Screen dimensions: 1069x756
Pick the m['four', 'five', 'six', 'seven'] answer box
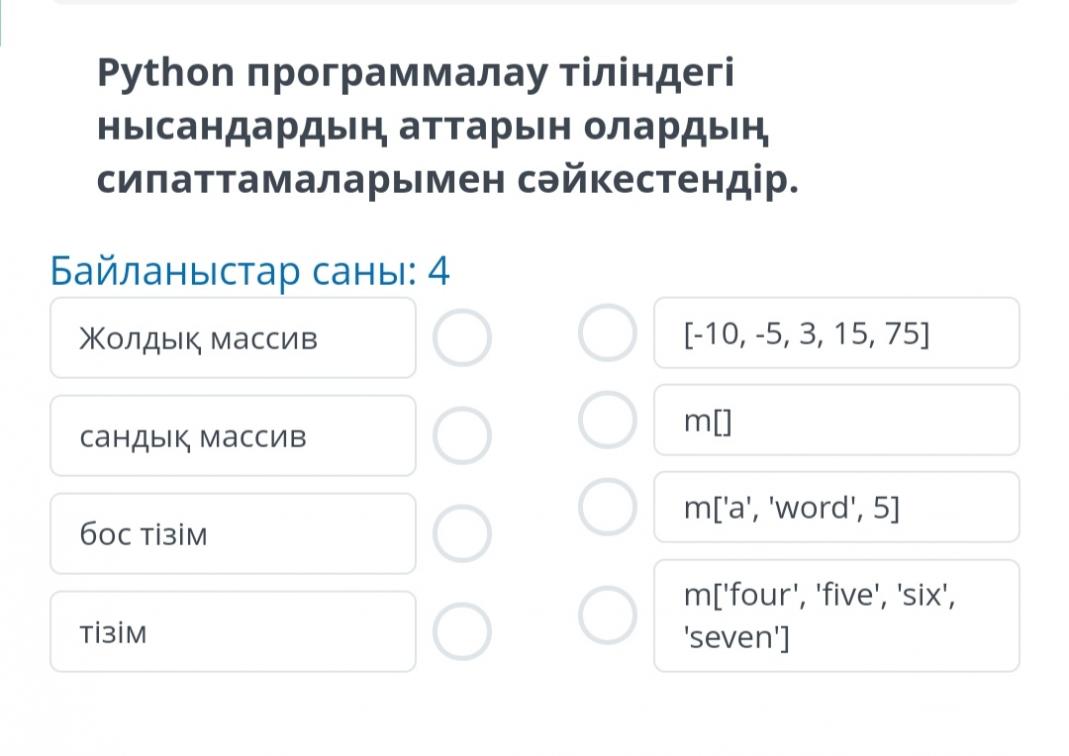836,615
